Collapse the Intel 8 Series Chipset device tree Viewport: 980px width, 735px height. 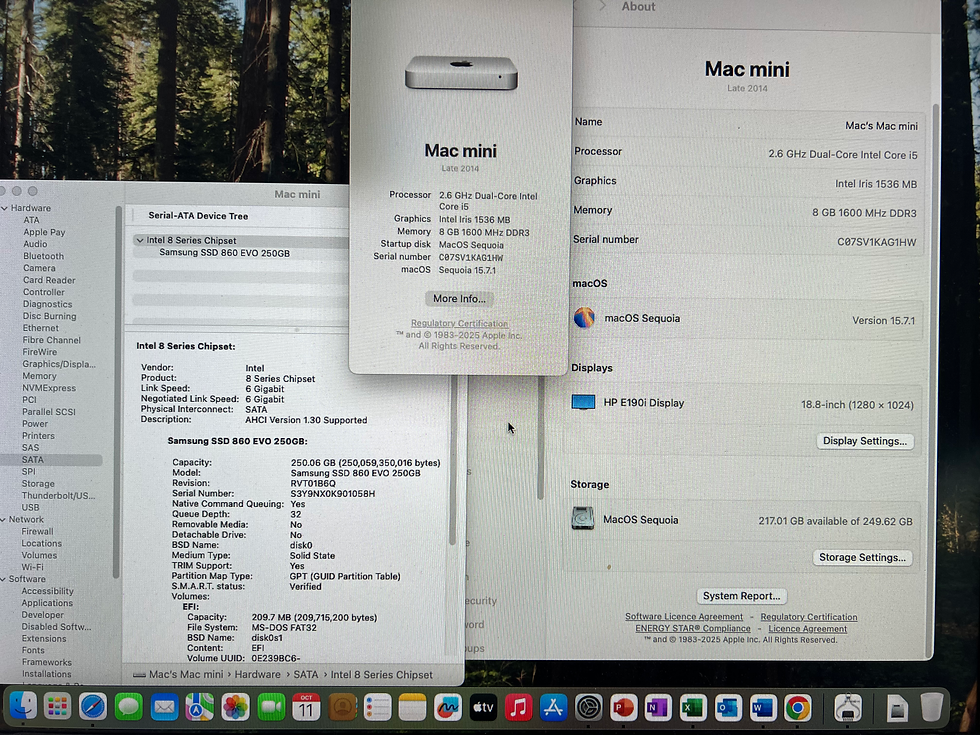140,240
